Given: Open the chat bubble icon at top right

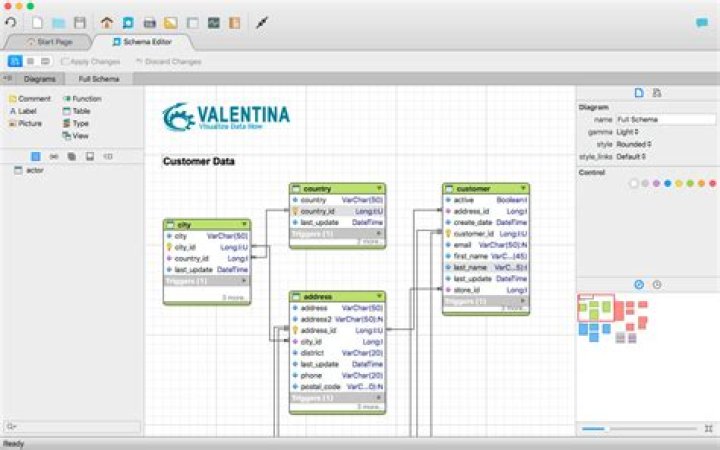Looking at the screenshot, I should (702, 22).
